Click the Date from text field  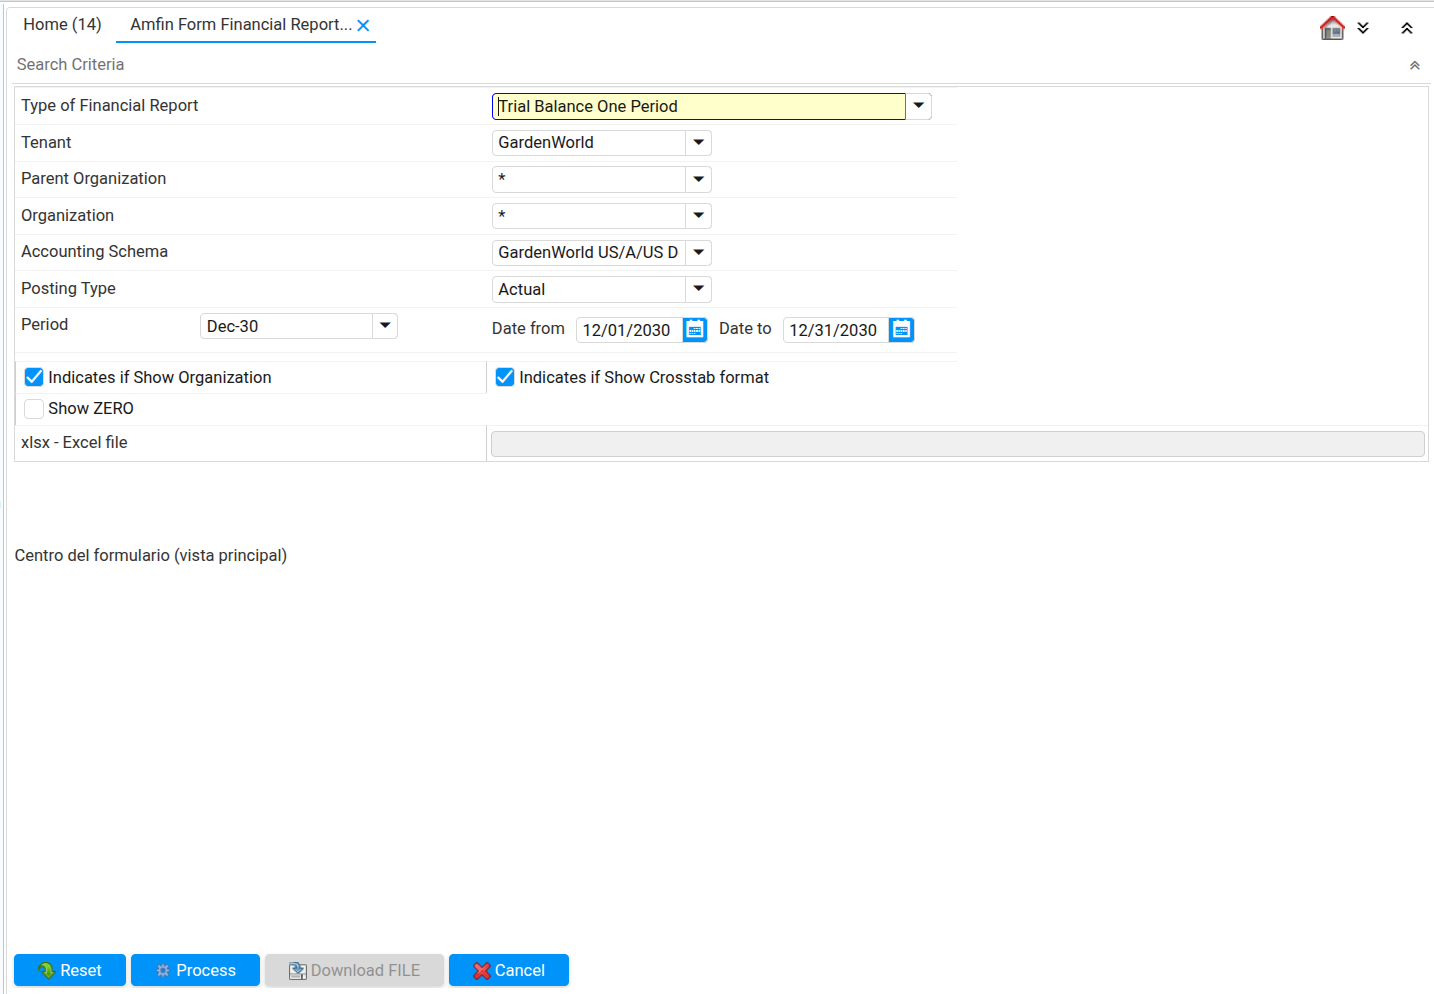click(628, 330)
